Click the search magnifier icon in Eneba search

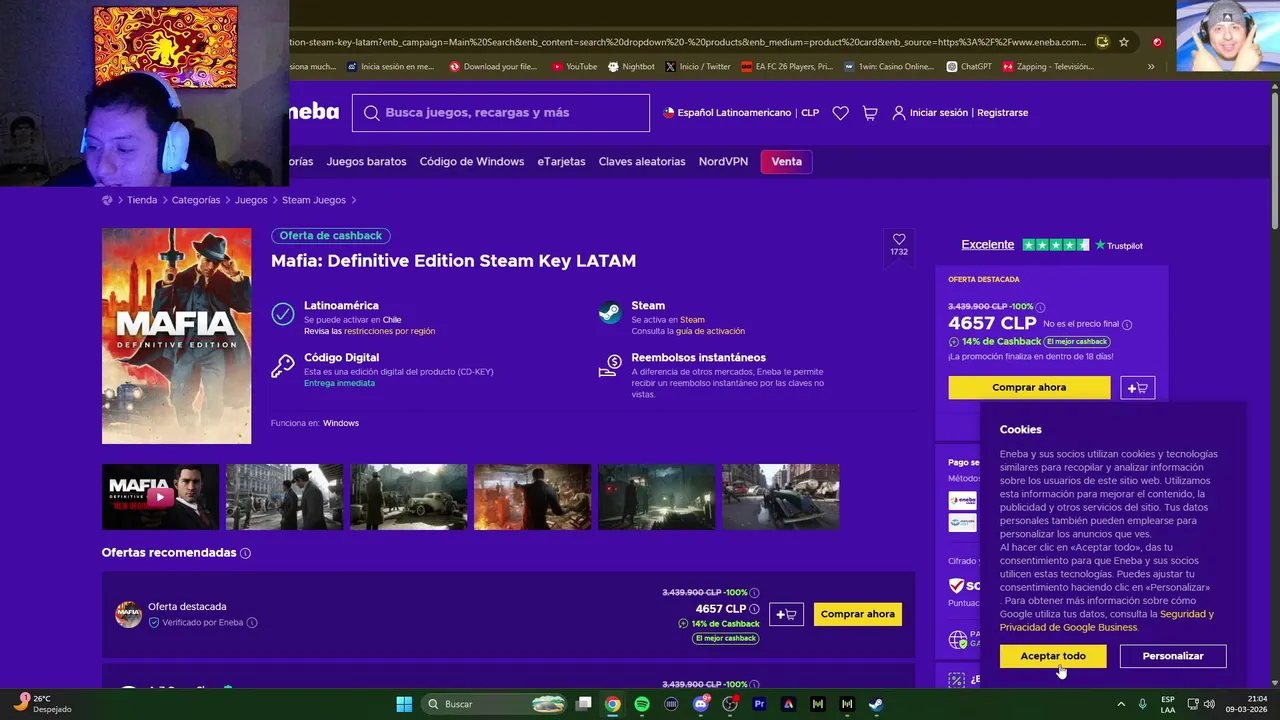pos(372,113)
